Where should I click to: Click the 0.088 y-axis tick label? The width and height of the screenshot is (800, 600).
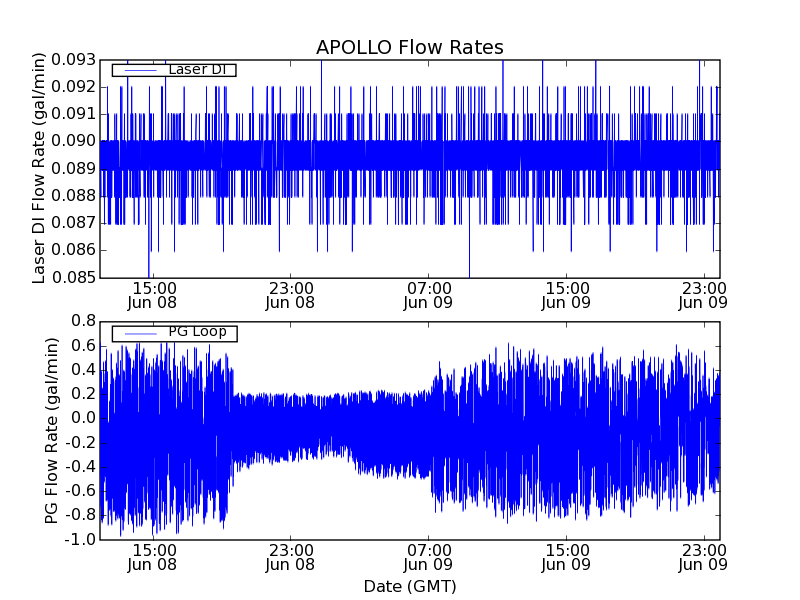tap(73, 196)
